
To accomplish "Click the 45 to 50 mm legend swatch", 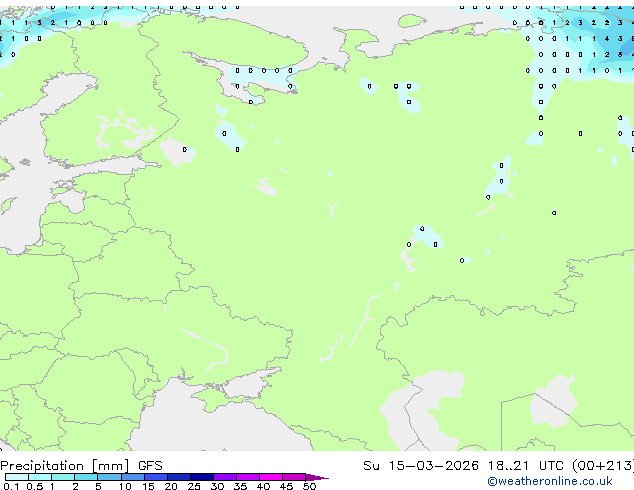I will tap(294, 477).
